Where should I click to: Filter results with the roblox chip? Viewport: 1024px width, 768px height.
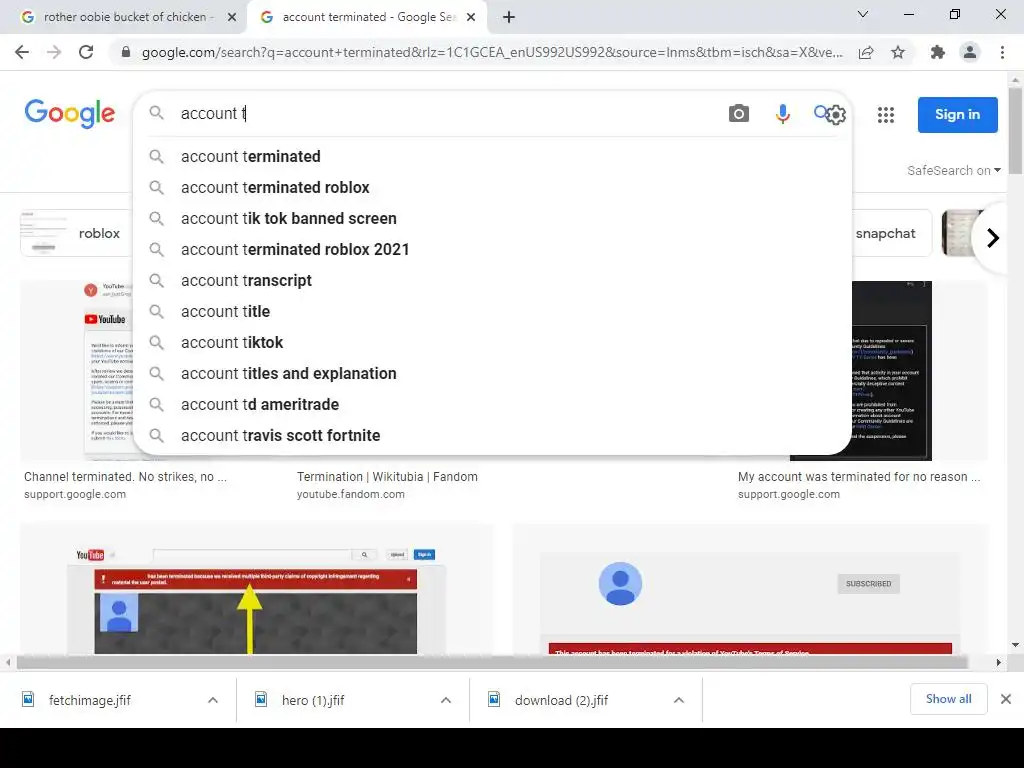[76, 233]
